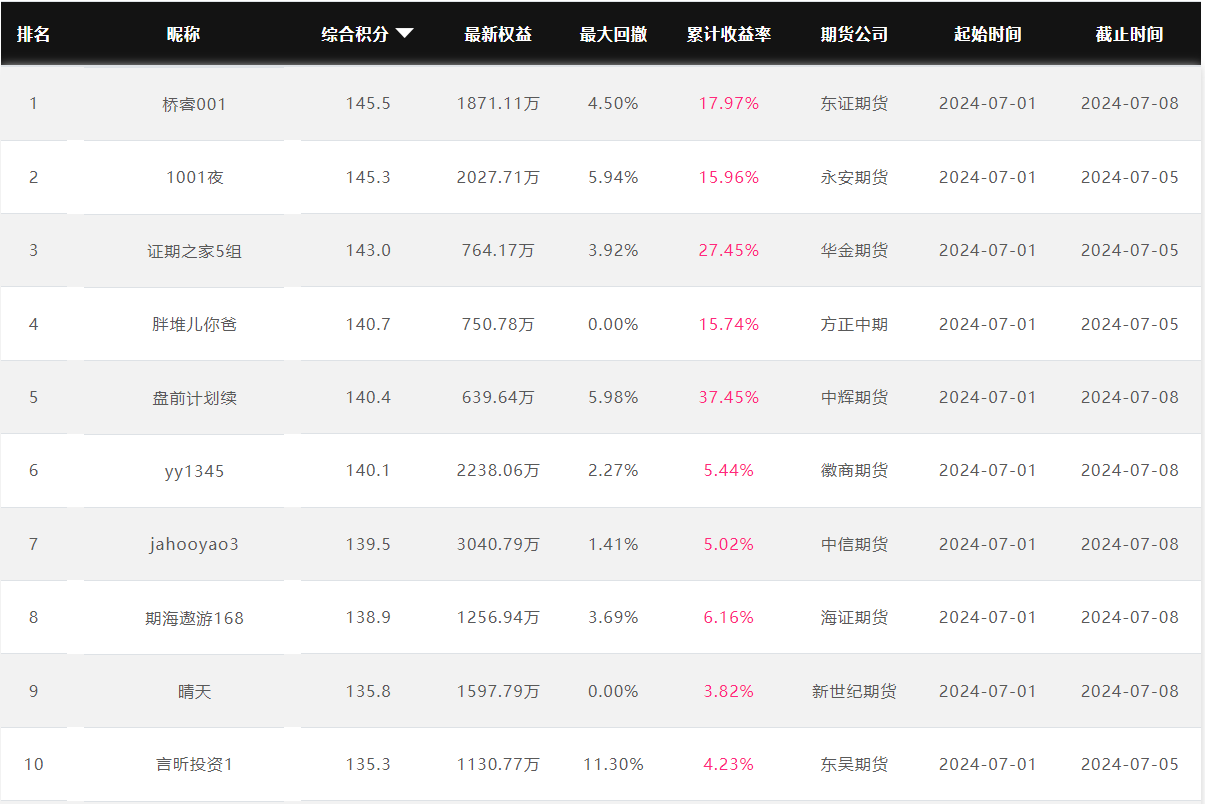Open trader 证期之家5组 nickname
This screenshot has width=1205, height=804.
195,251
